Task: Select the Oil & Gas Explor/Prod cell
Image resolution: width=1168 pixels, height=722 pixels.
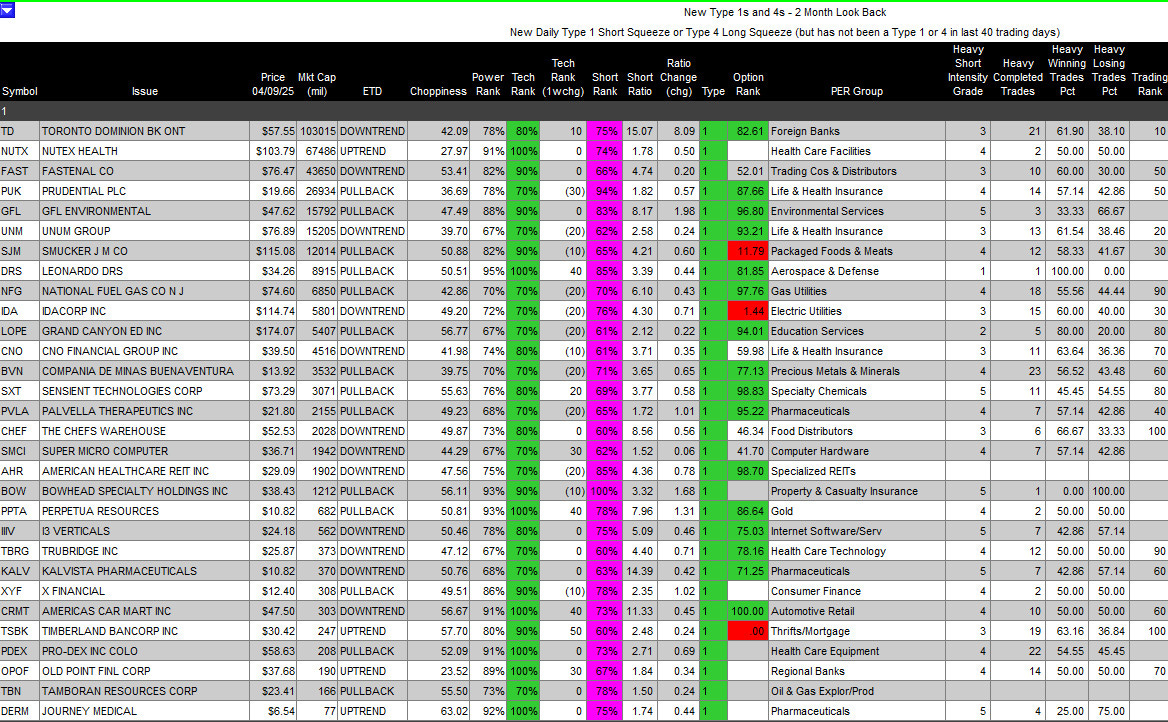Action: pos(857,691)
